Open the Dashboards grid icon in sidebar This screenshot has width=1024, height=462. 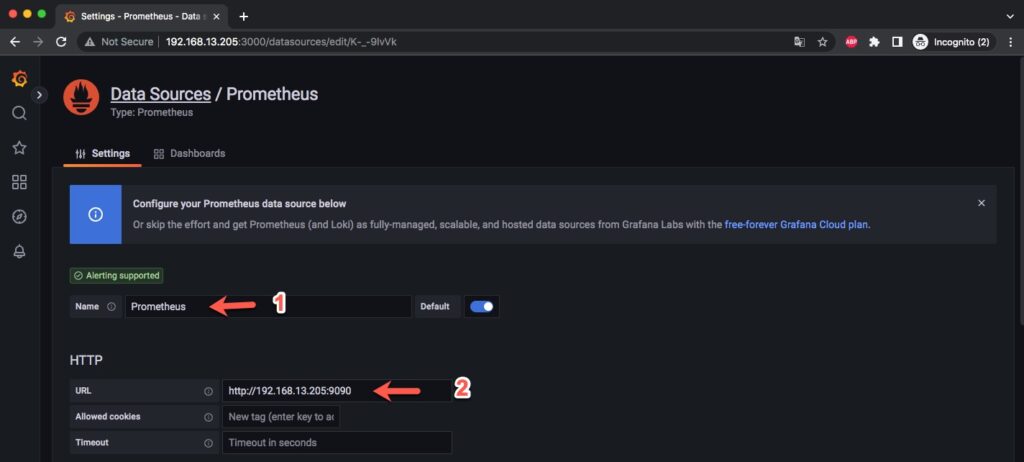pos(20,182)
